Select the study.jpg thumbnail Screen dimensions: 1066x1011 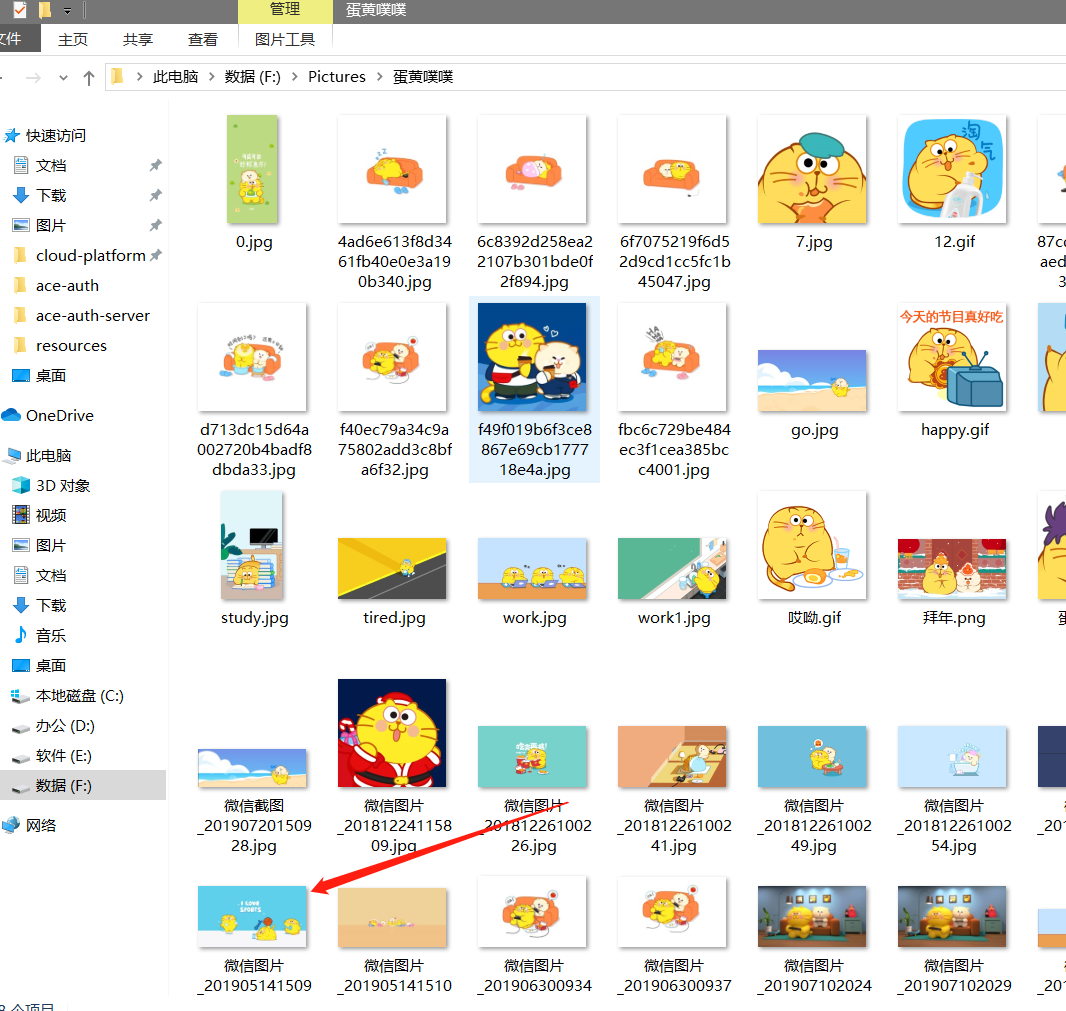(252, 545)
